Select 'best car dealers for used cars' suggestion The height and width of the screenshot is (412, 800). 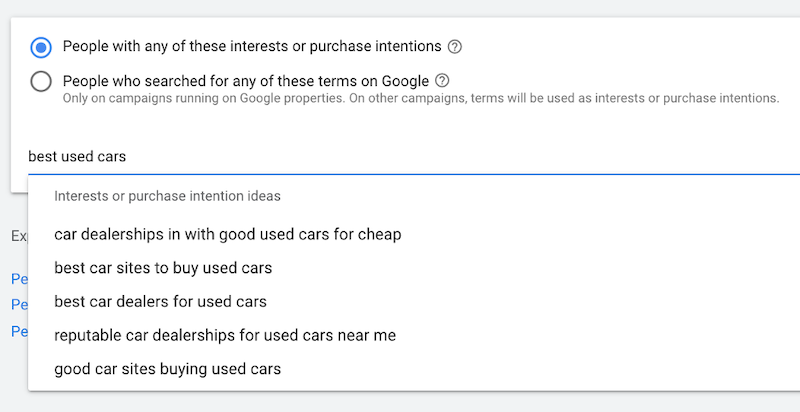pyautogui.click(x=160, y=301)
